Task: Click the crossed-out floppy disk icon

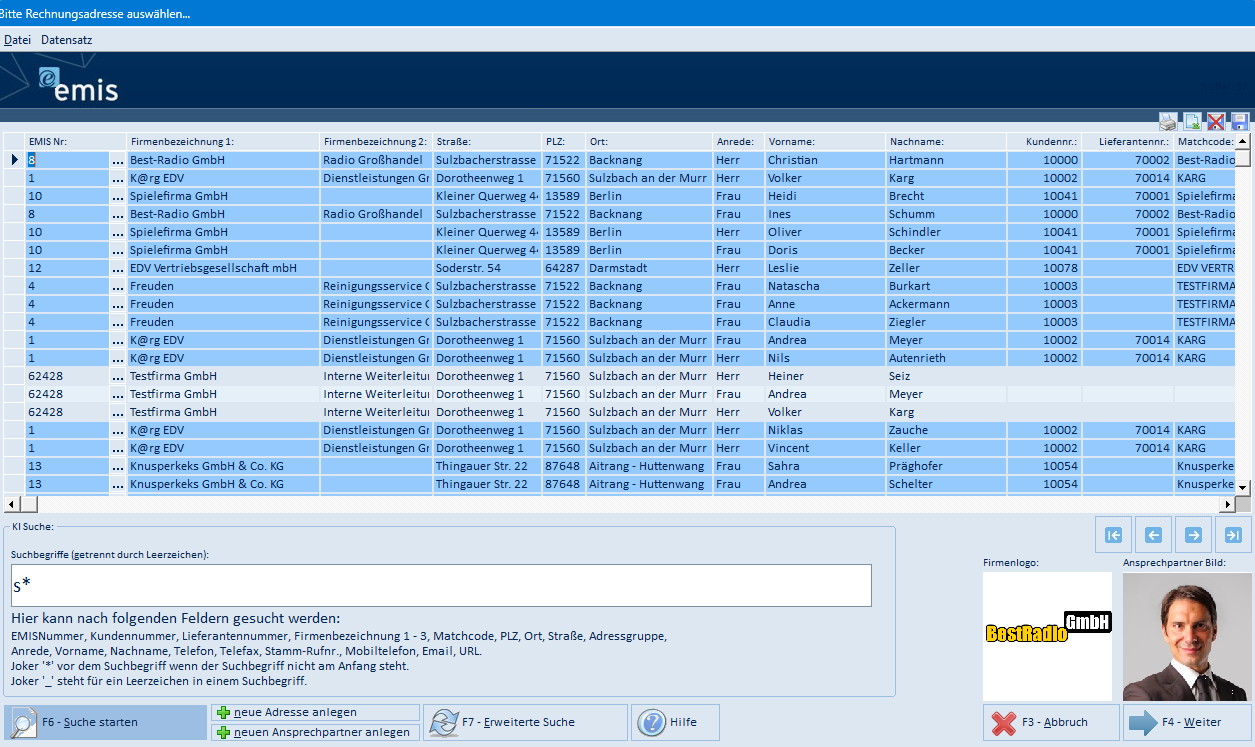Action: (x=1216, y=122)
